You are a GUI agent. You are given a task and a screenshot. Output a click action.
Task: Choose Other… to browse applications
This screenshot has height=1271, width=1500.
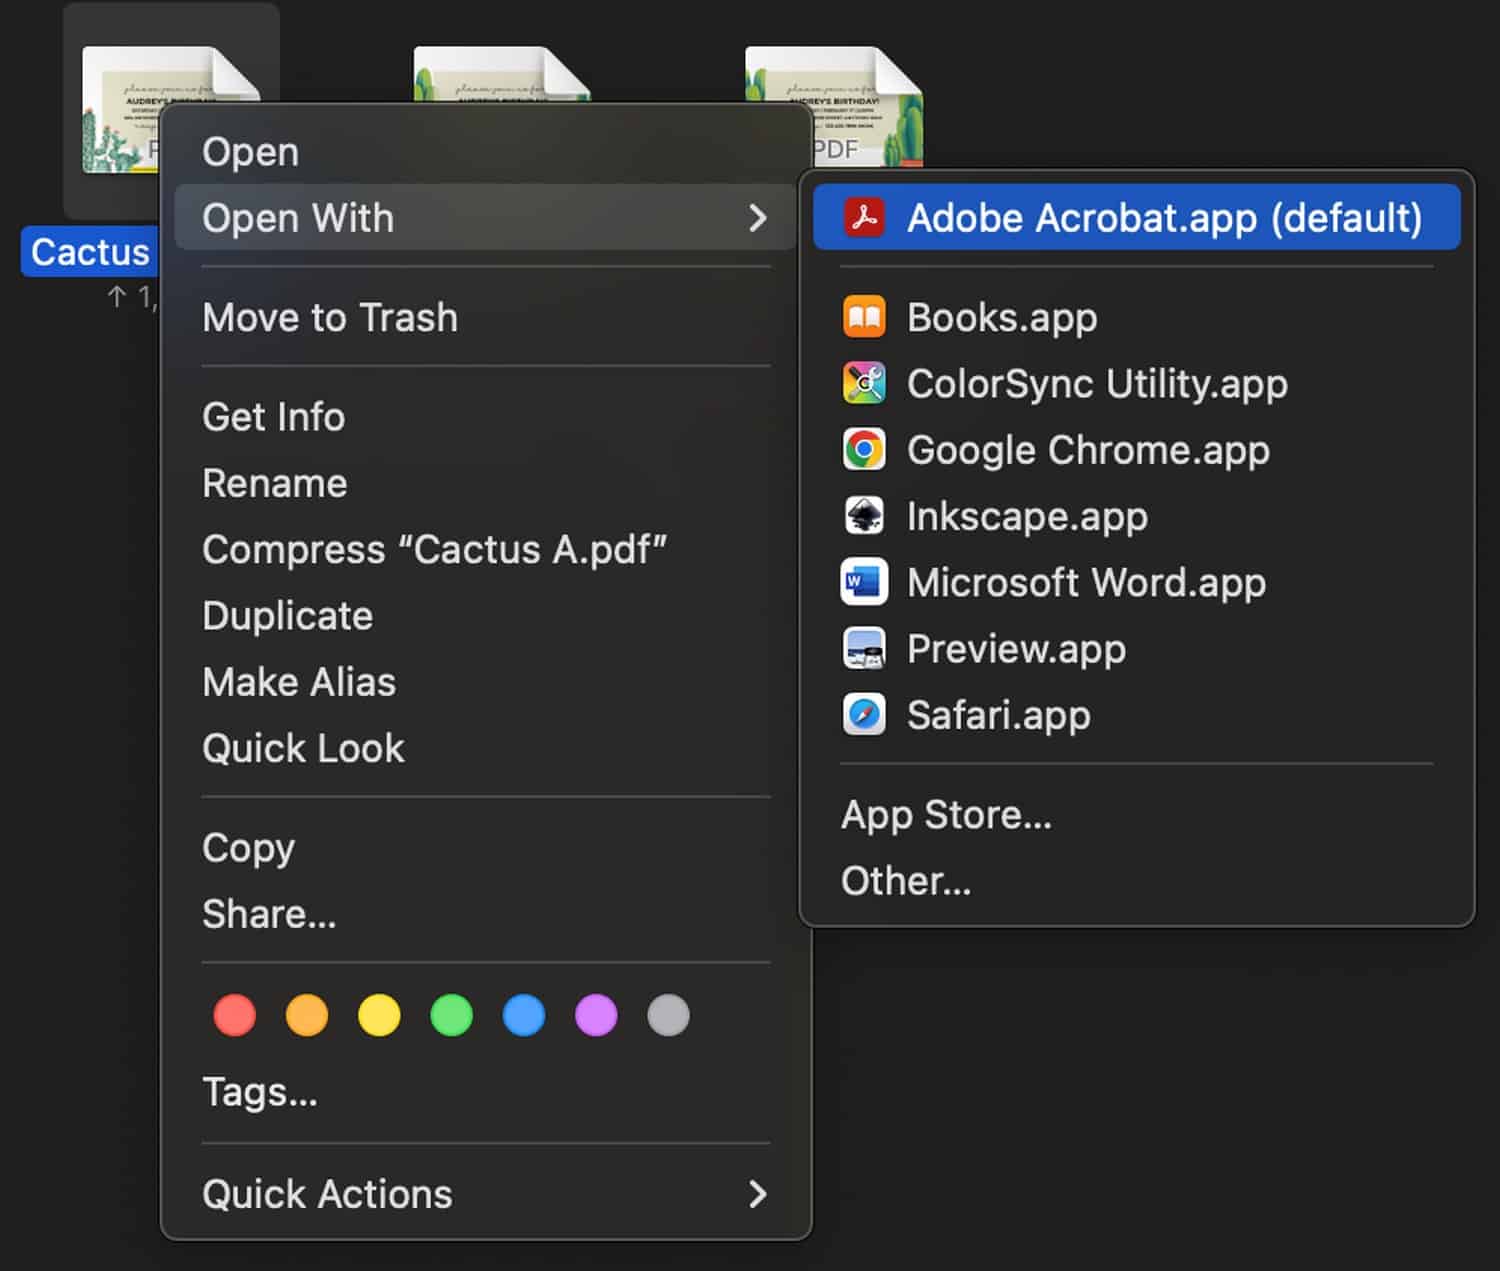(x=906, y=881)
